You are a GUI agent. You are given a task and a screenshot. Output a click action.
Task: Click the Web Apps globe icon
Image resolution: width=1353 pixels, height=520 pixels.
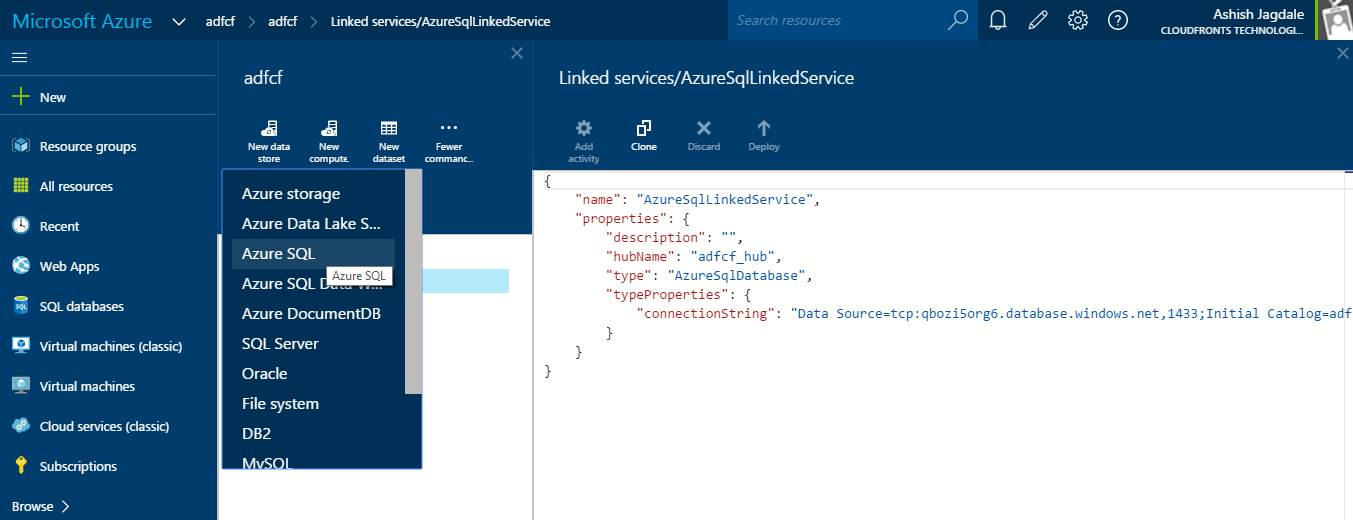(x=20, y=266)
